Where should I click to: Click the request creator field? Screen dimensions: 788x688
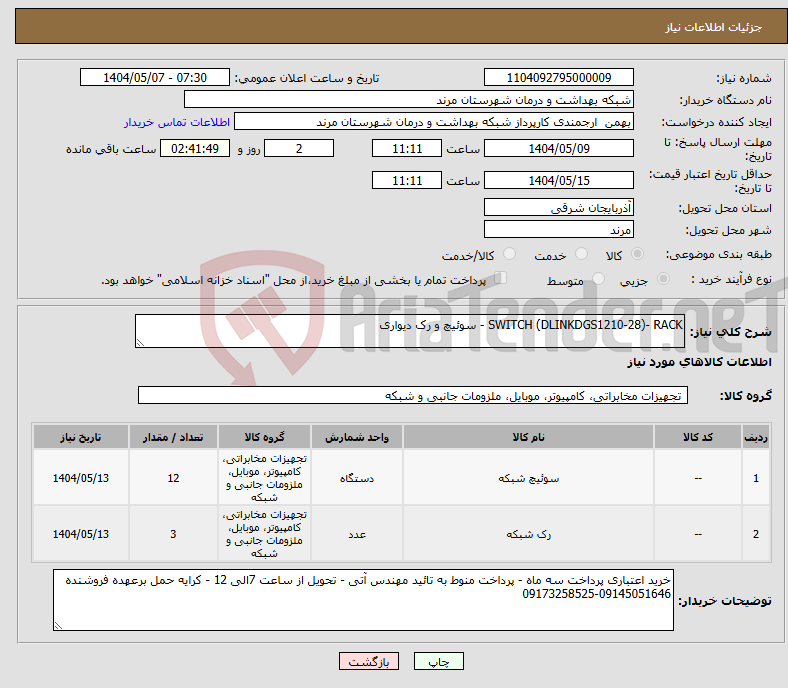[x=434, y=122]
